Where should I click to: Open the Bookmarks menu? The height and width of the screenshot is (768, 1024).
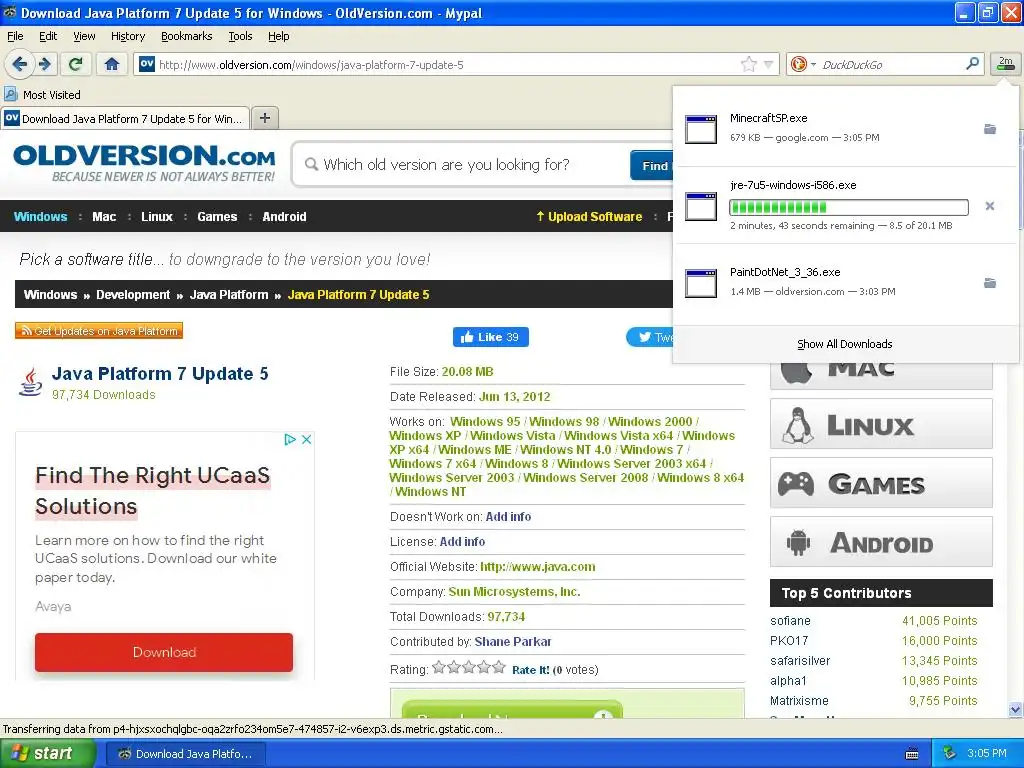coord(186,36)
